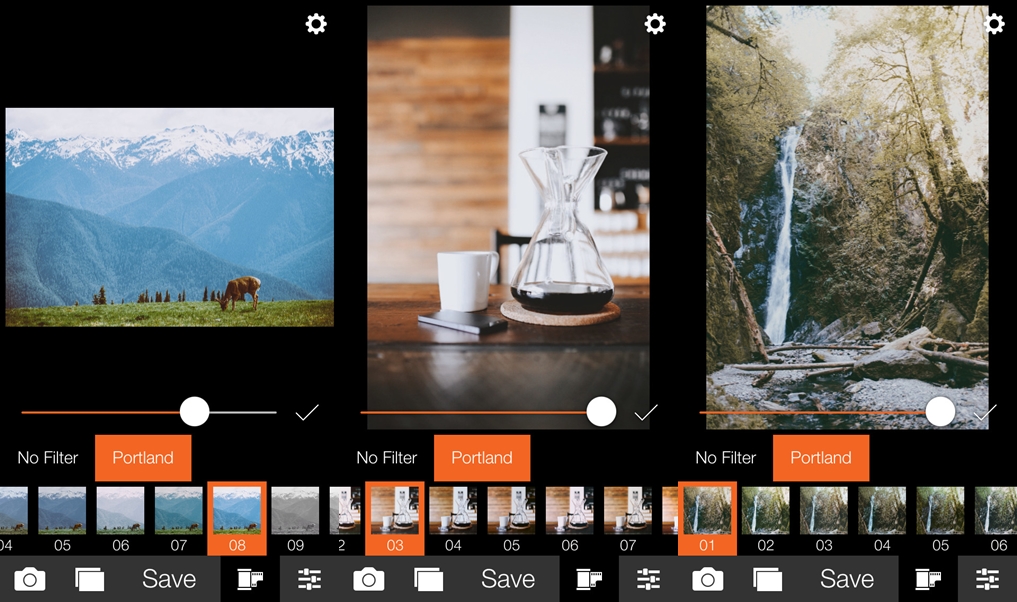Confirm filter with checkmark on waterfall screen

tap(985, 413)
